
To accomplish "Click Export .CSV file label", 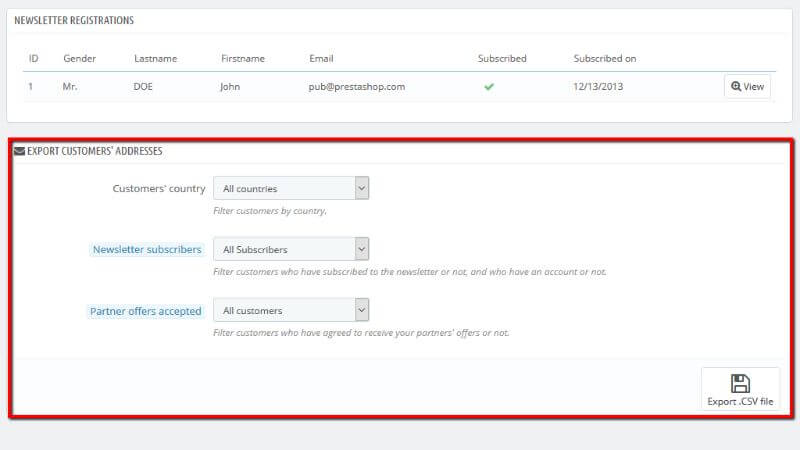I will [x=740, y=402].
